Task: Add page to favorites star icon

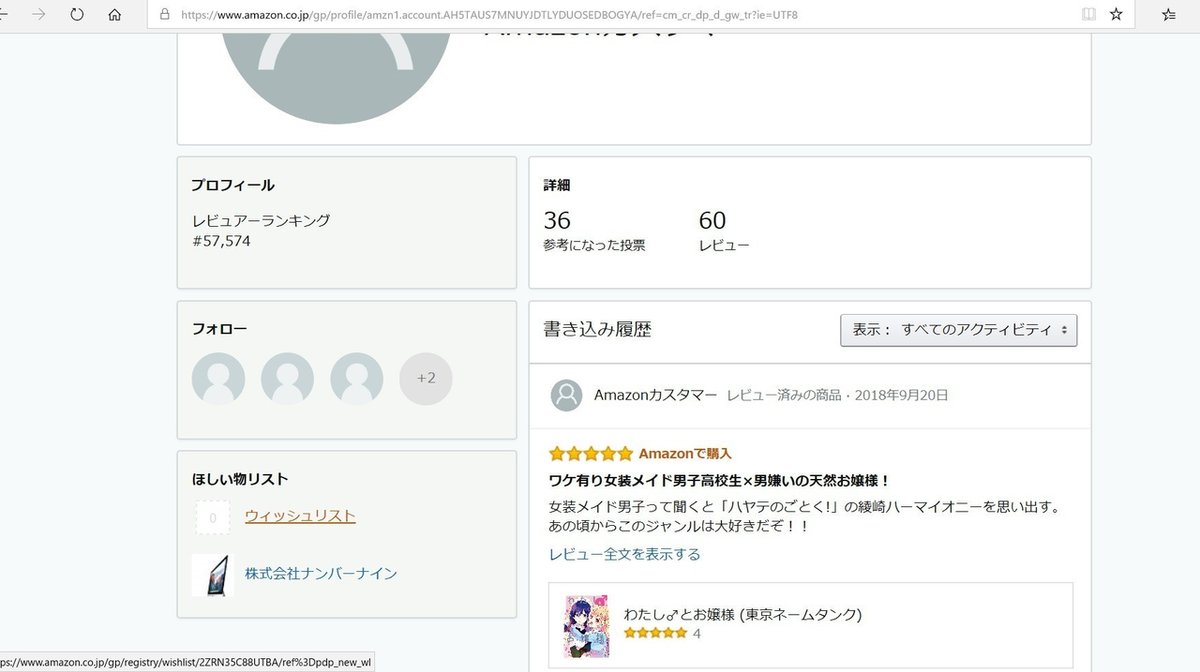Action: [x=1116, y=14]
